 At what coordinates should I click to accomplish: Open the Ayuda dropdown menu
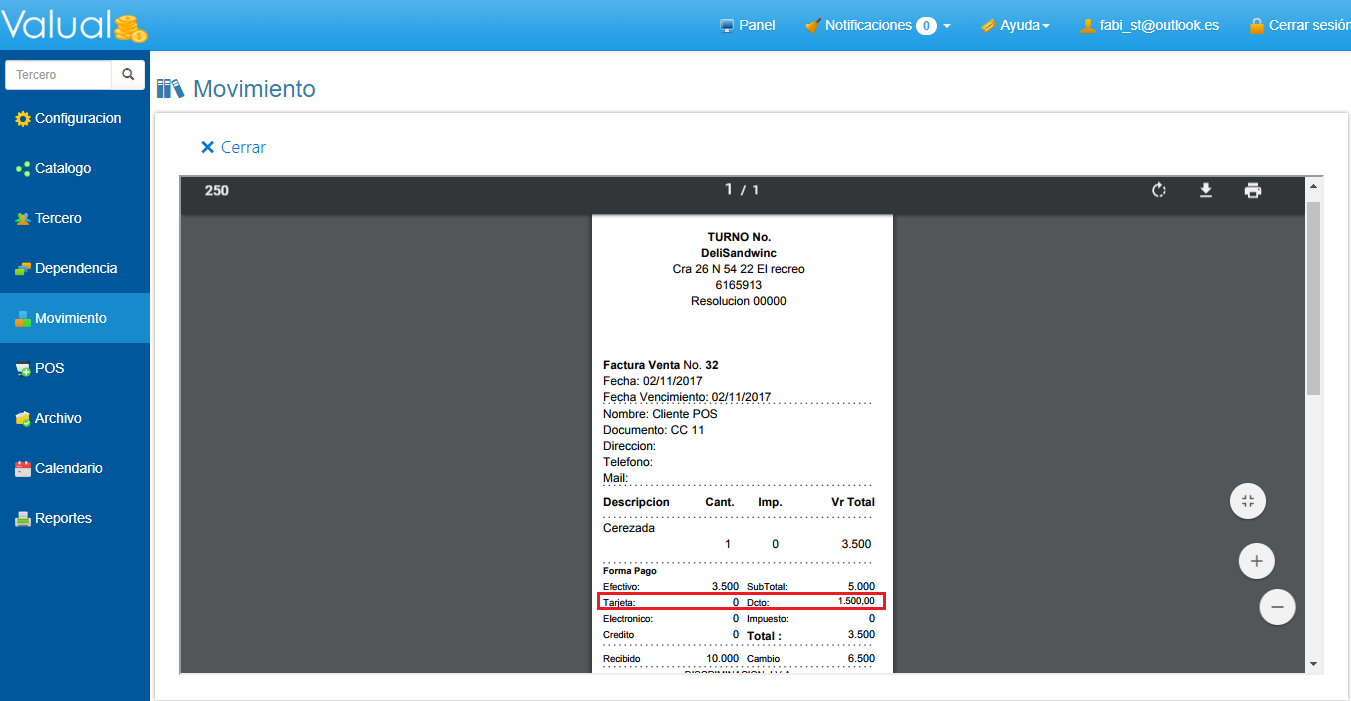click(1014, 25)
